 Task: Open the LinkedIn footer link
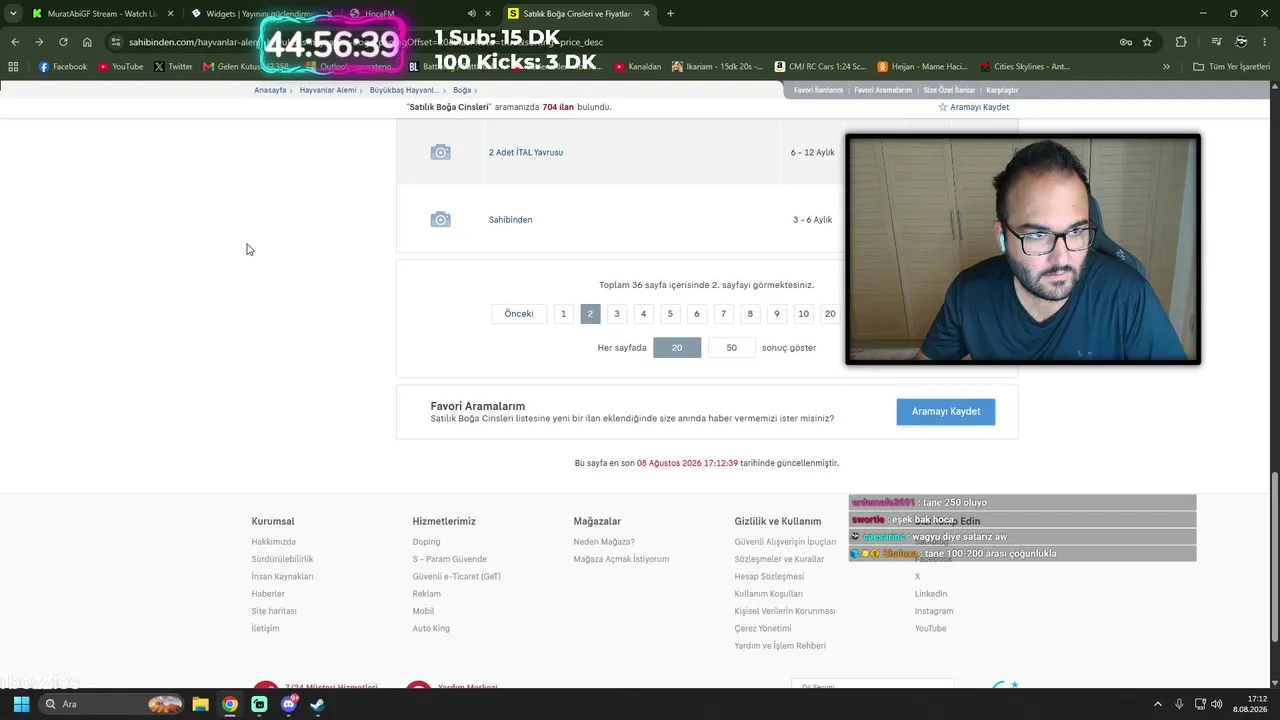click(x=931, y=594)
